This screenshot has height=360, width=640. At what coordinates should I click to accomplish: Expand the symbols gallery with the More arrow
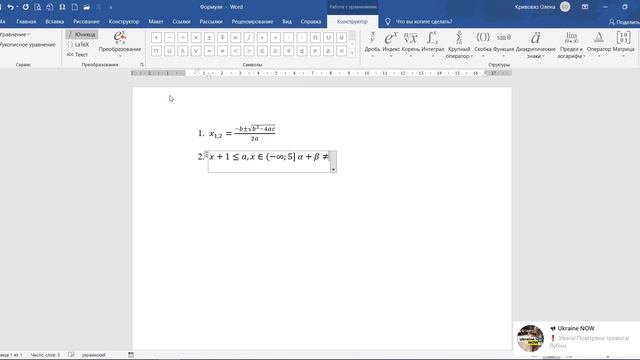click(352, 53)
